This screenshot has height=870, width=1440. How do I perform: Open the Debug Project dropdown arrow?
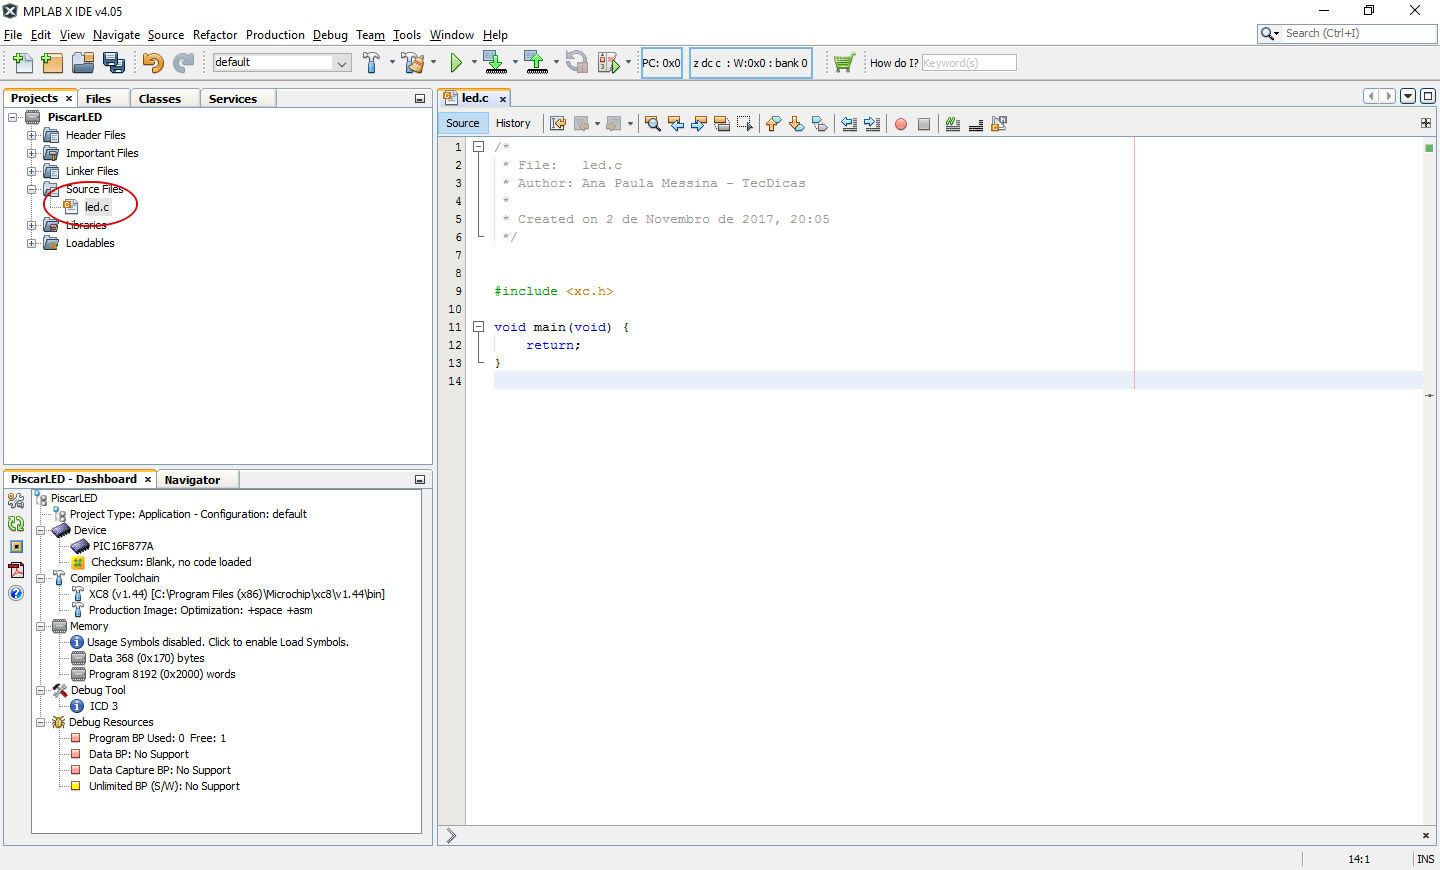pyautogui.click(x=628, y=63)
